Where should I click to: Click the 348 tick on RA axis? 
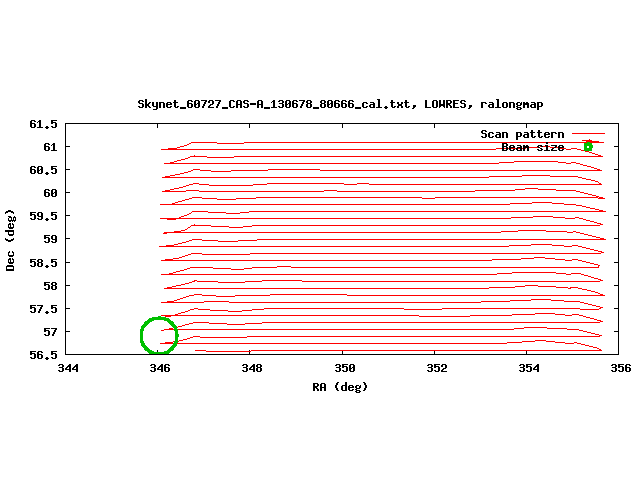point(252,368)
